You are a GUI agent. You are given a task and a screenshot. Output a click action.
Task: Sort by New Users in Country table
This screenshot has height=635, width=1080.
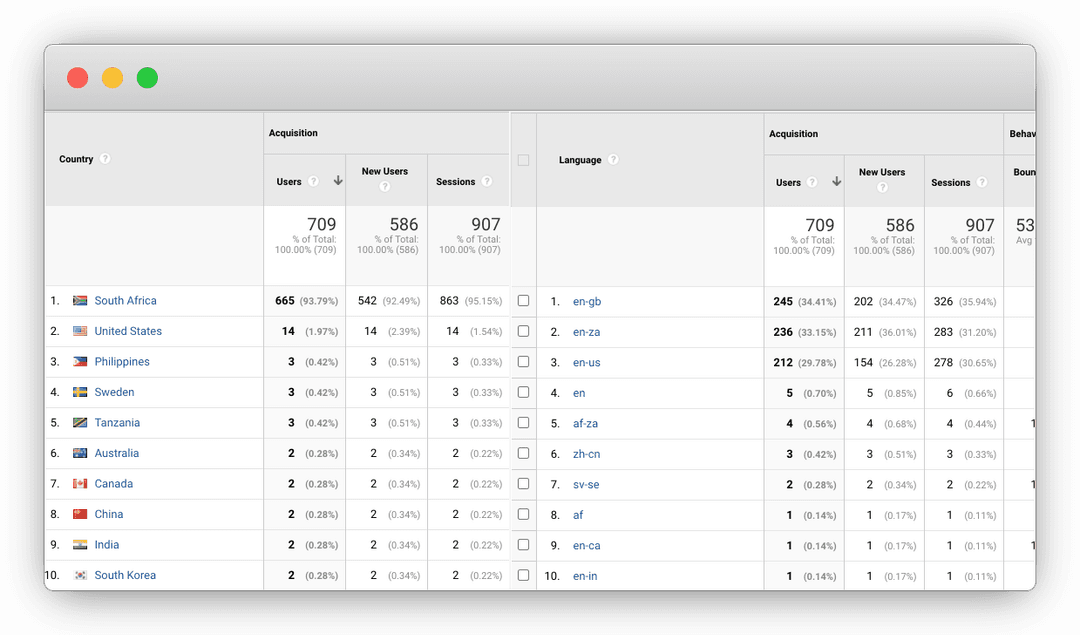385,171
